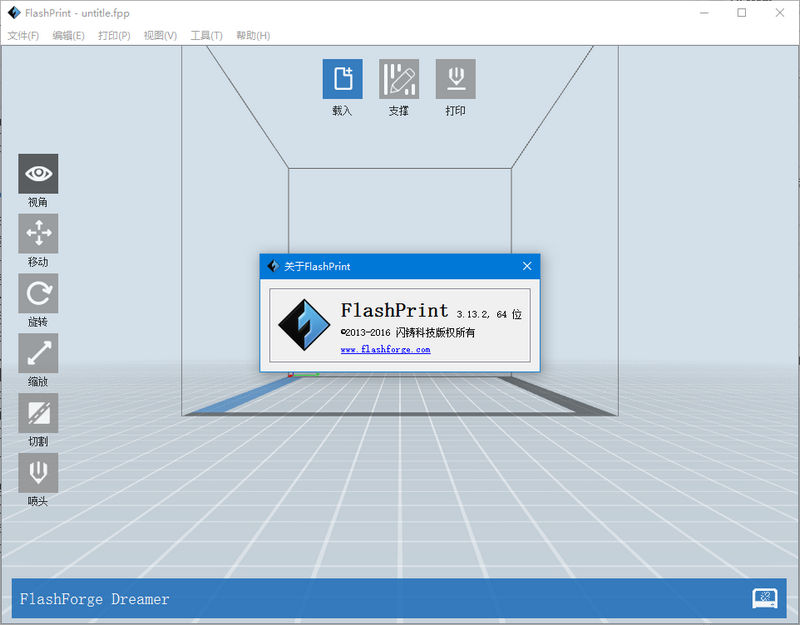Click the ©2013-2016 闪铸科技版权所有 copyright text
Viewport: 800px width, 625px height.
[x=408, y=333]
